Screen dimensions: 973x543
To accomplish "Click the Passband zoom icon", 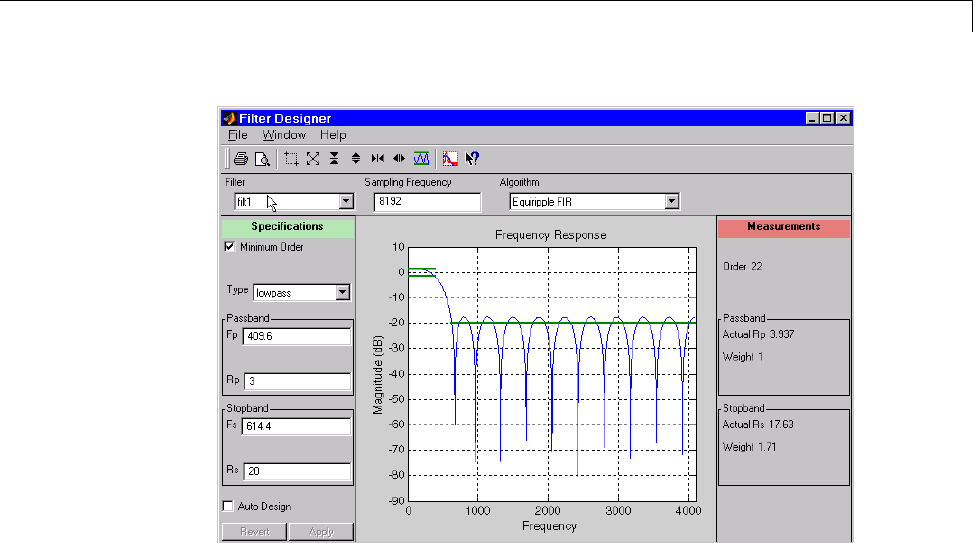I will (421, 158).
